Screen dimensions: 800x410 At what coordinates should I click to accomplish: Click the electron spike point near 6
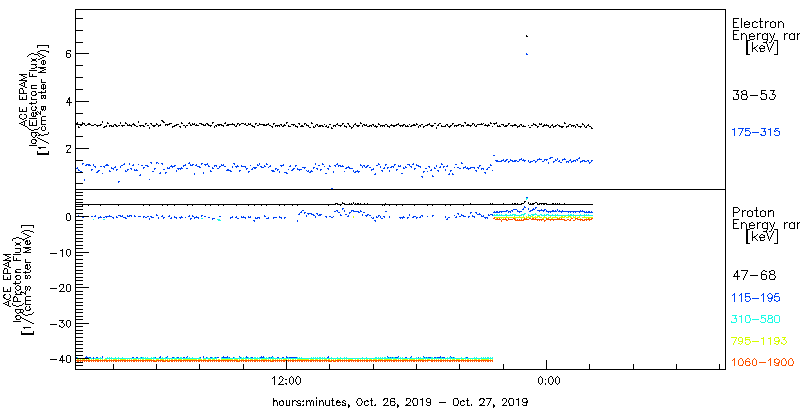point(527,54)
